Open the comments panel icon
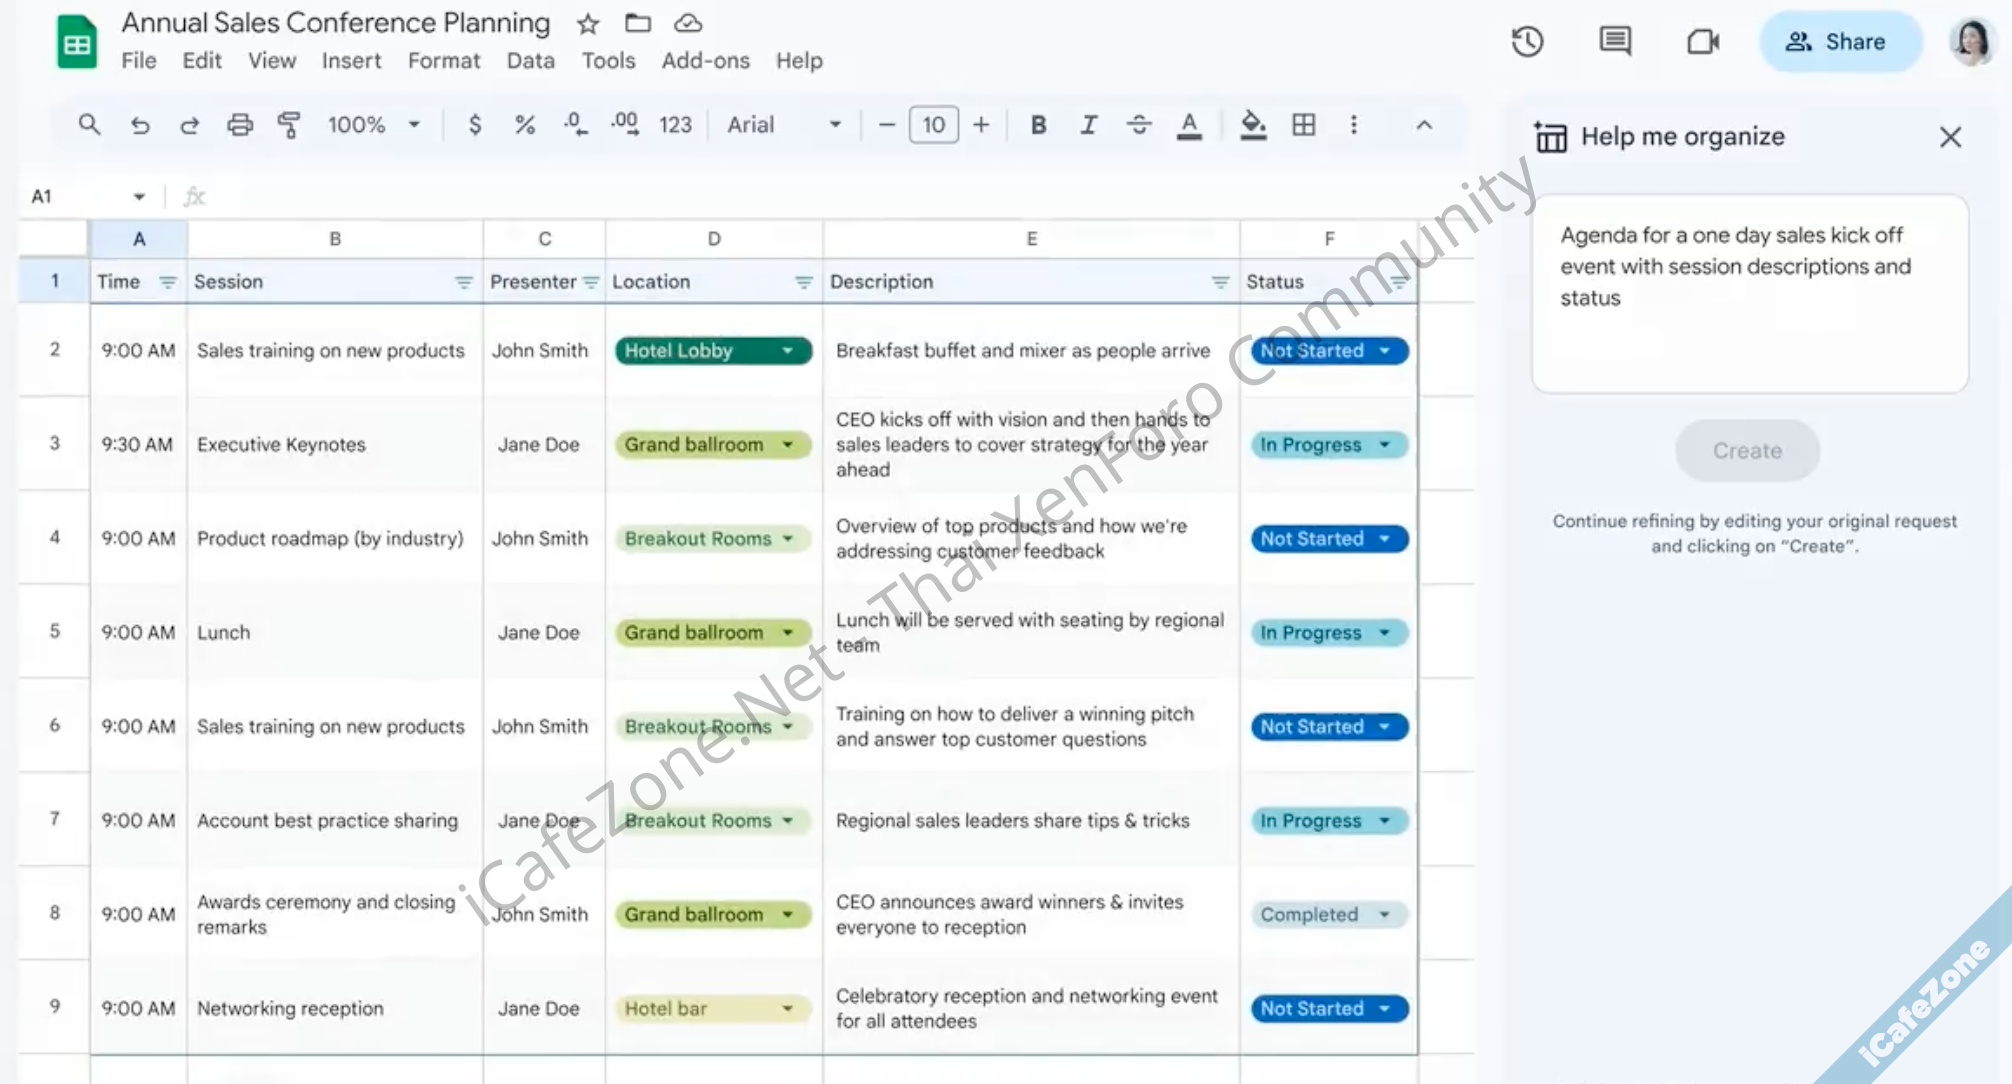The height and width of the screenshot is (1084, 2012). 1614,42
